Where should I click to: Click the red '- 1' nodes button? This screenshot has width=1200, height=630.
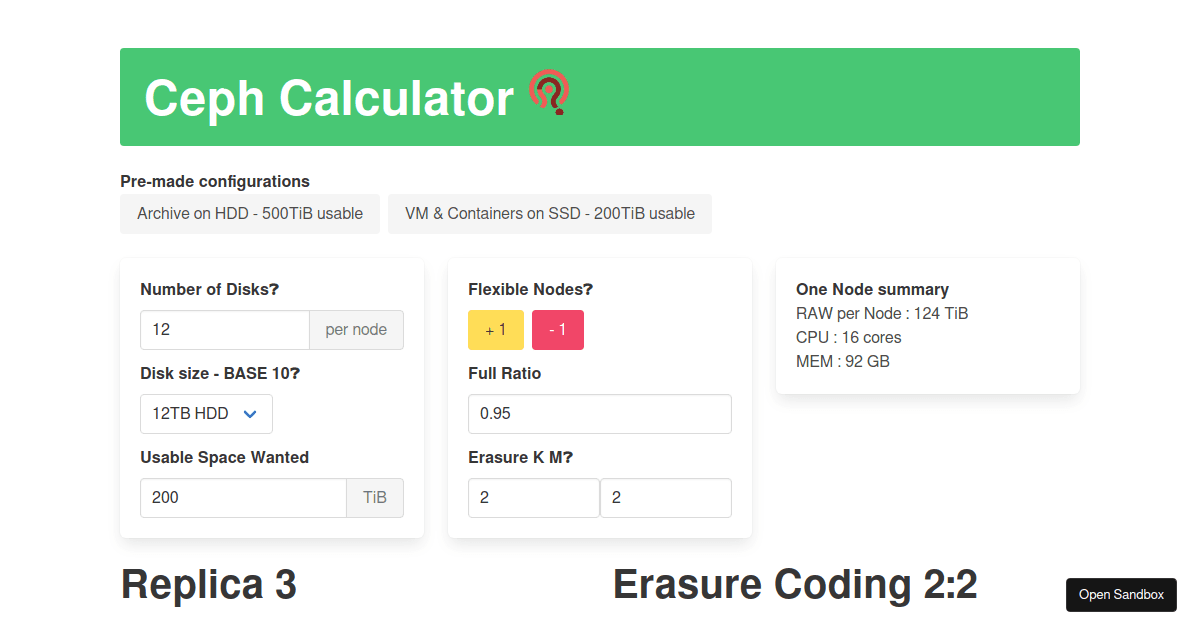(x=557, y=329)
